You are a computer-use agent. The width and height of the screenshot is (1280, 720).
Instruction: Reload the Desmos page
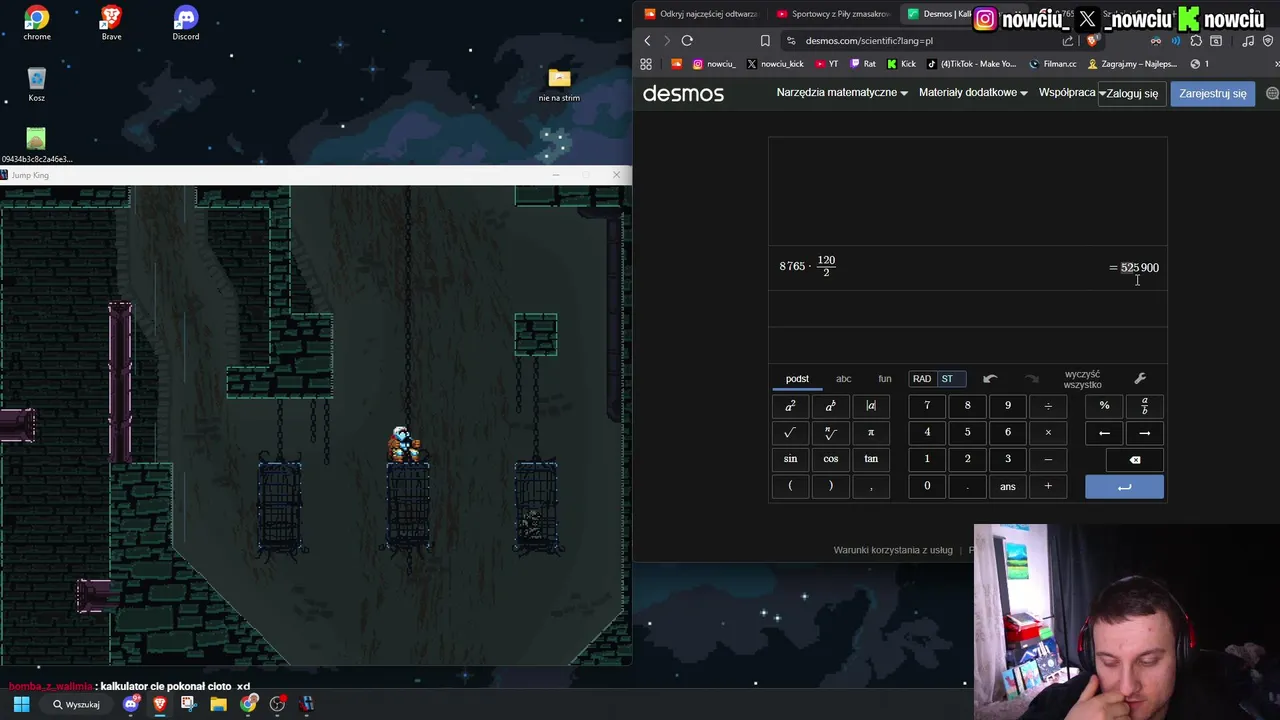687,41
